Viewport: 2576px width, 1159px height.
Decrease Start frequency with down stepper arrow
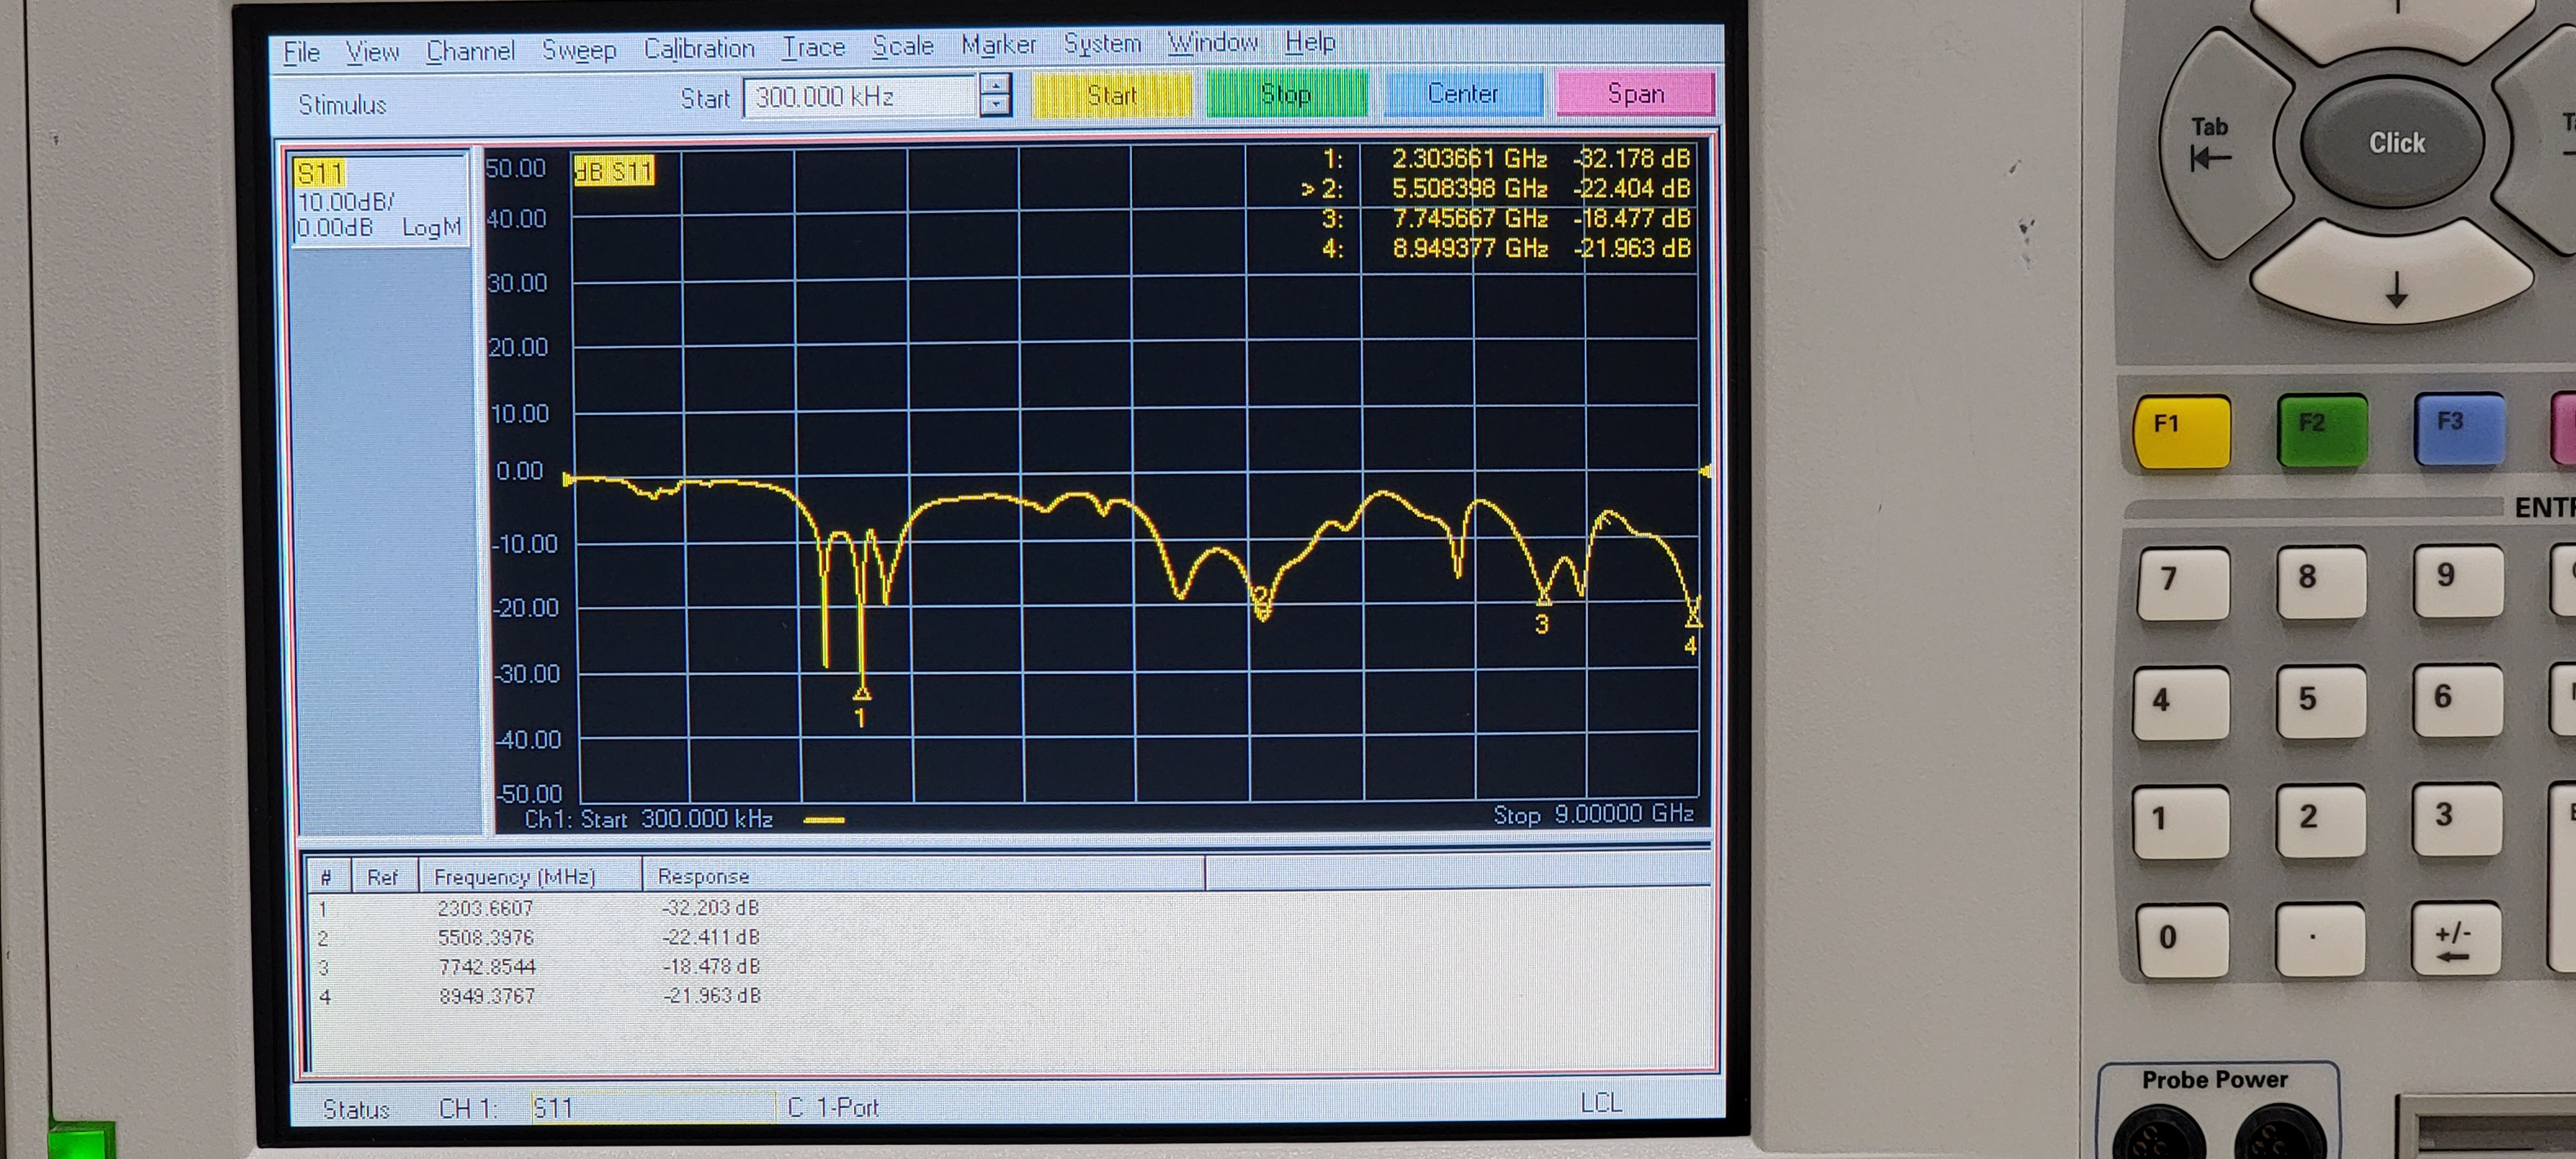(995, 106)
